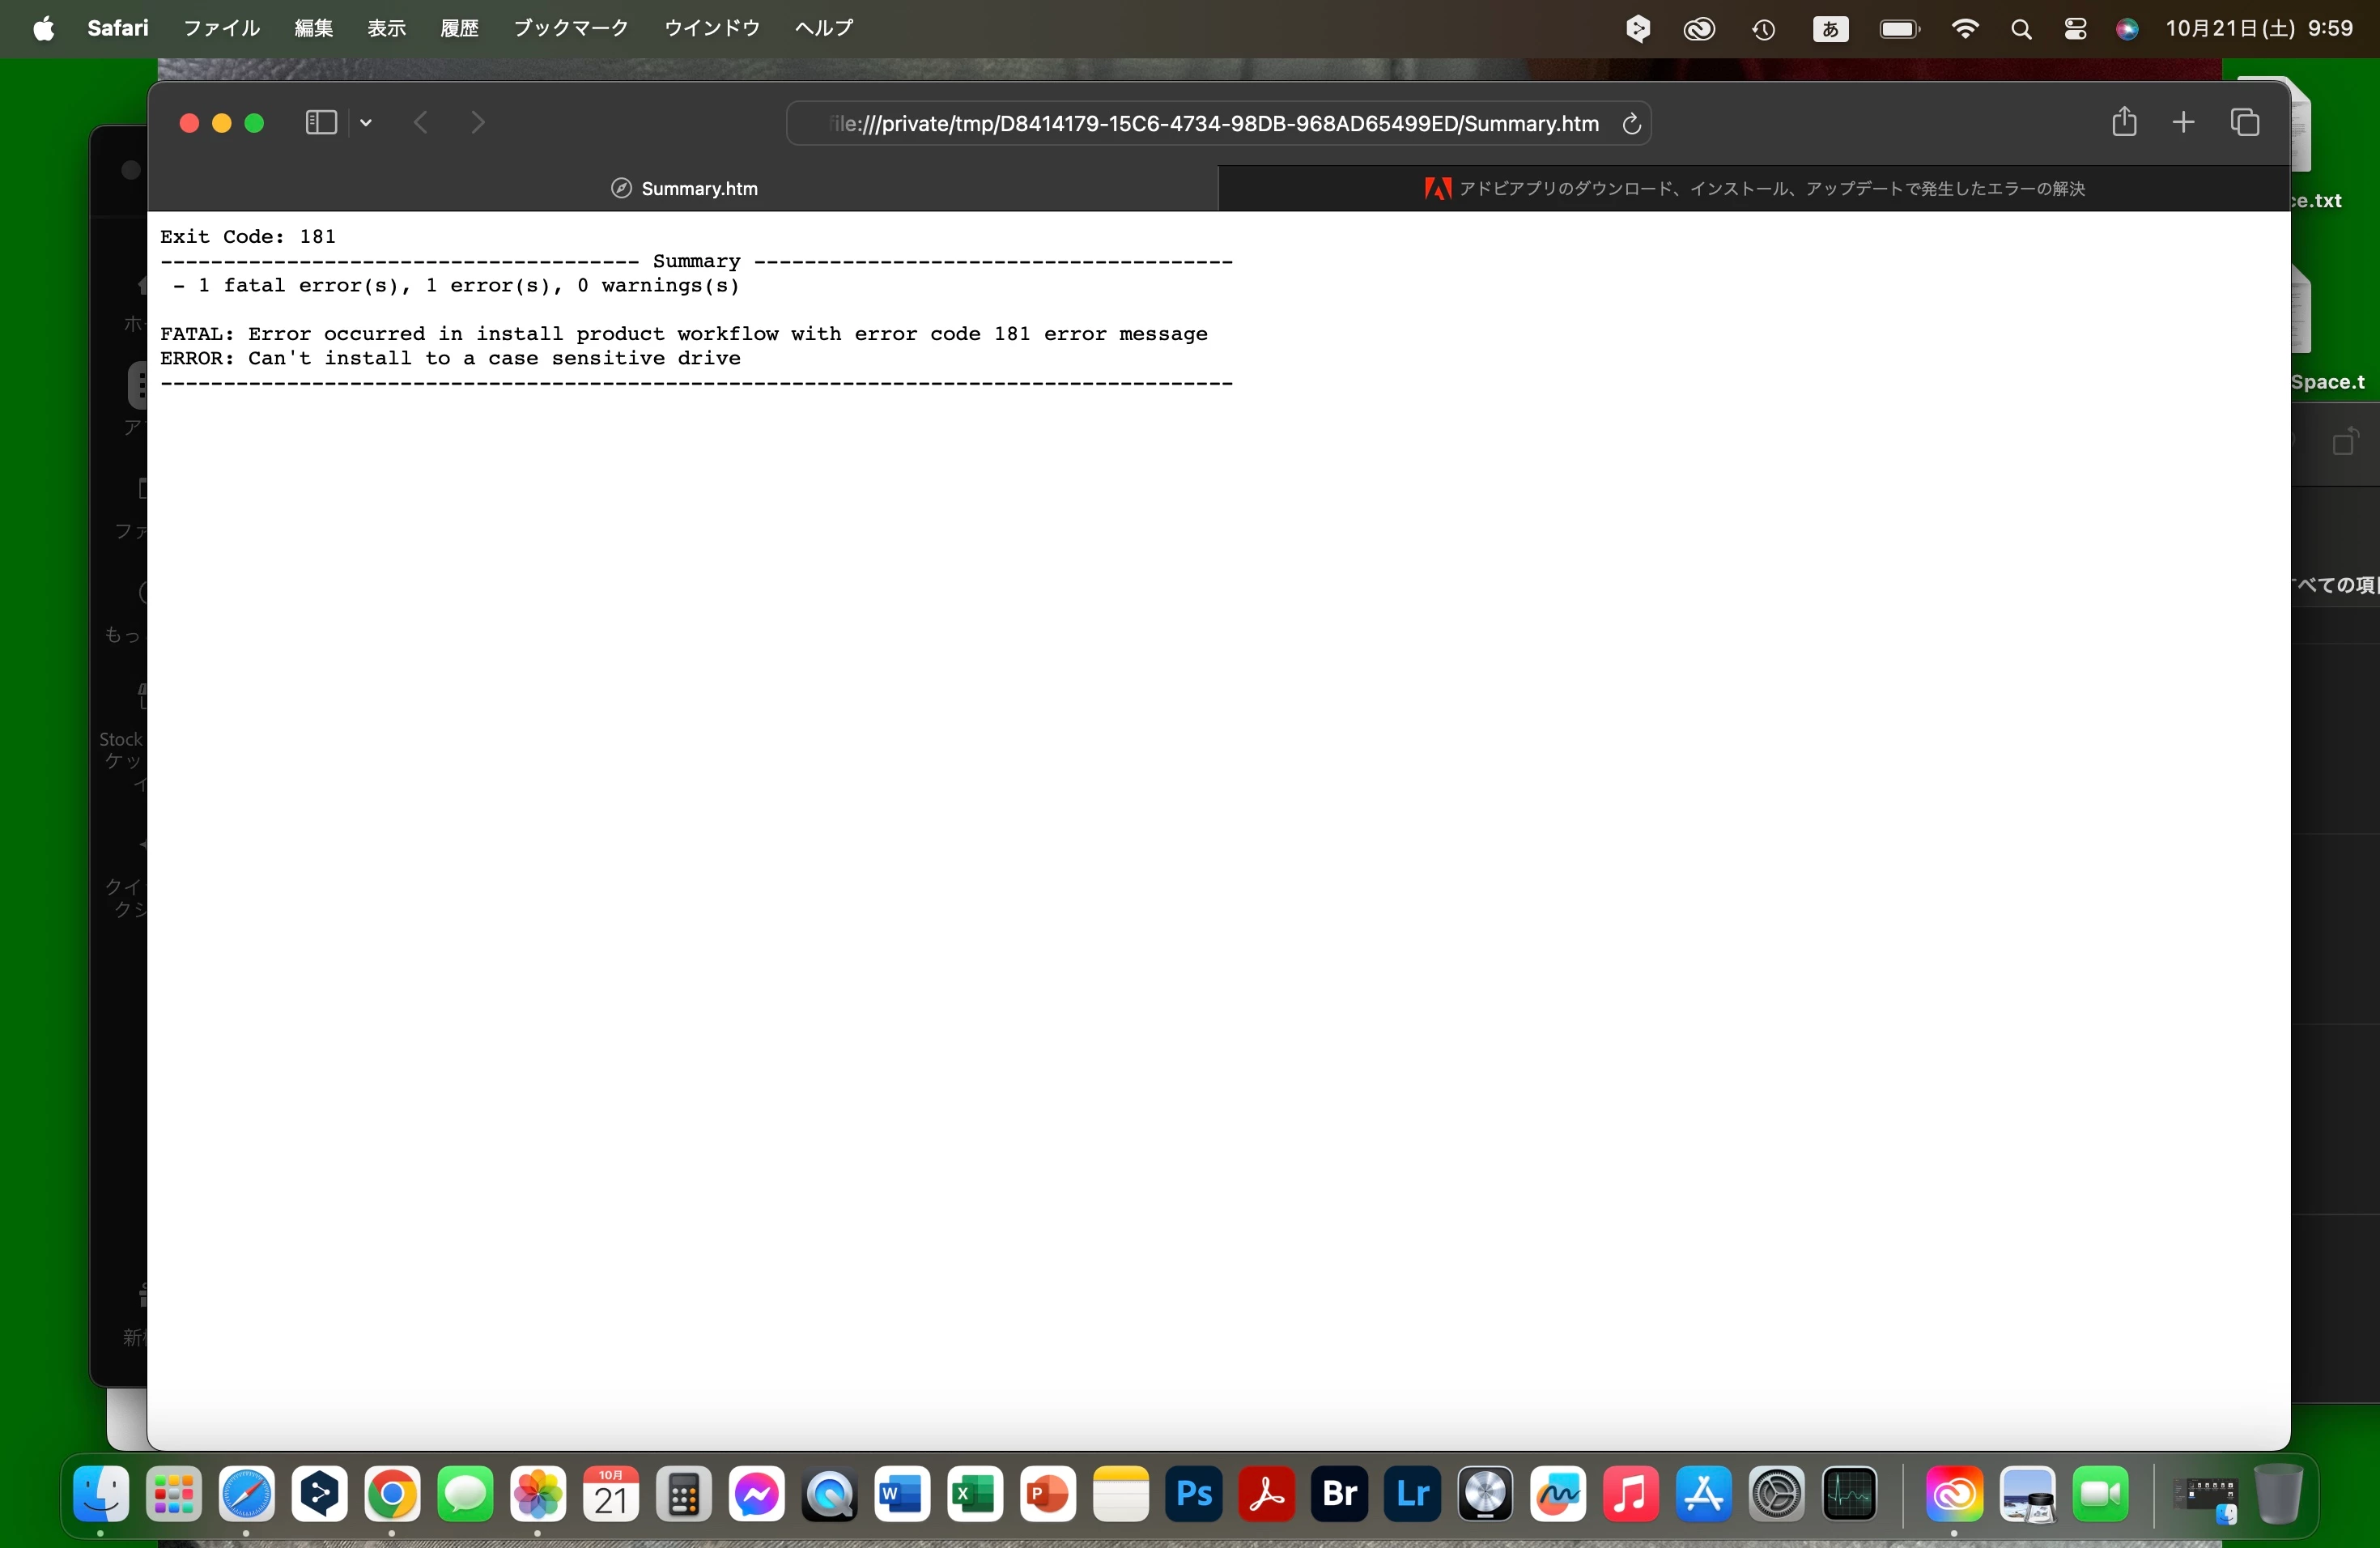2380x1548 pixels.
Task: Open the ブックマーク menu
Action: pyautogui.click(x=570, y=28)
